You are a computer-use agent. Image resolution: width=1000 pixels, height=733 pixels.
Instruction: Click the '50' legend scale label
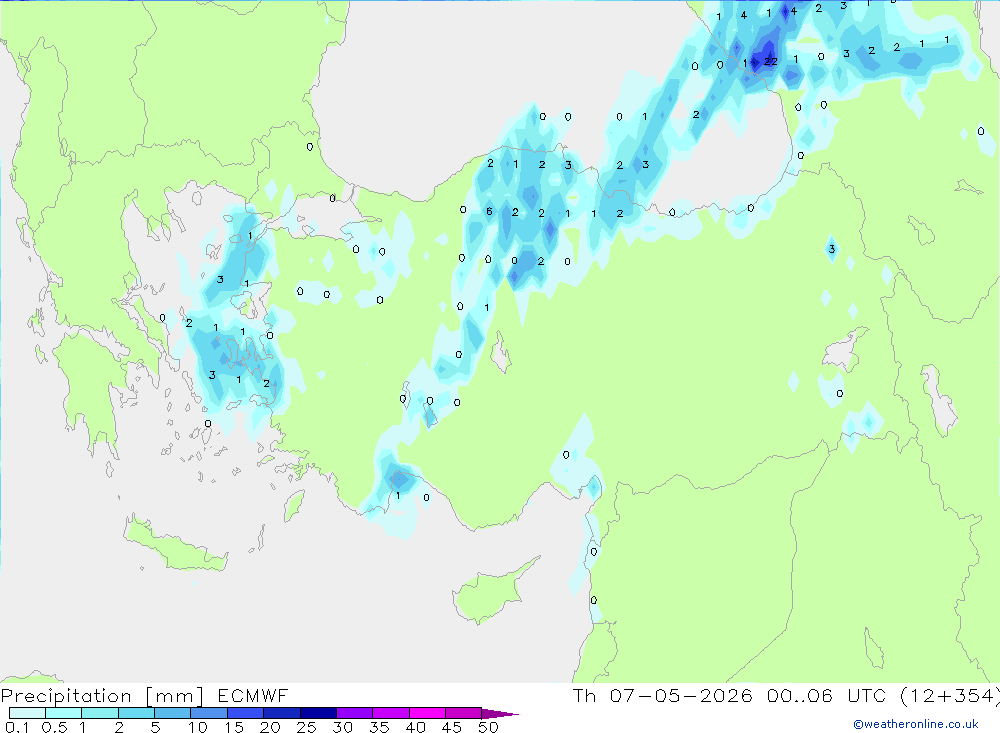[x=488, y=727]
